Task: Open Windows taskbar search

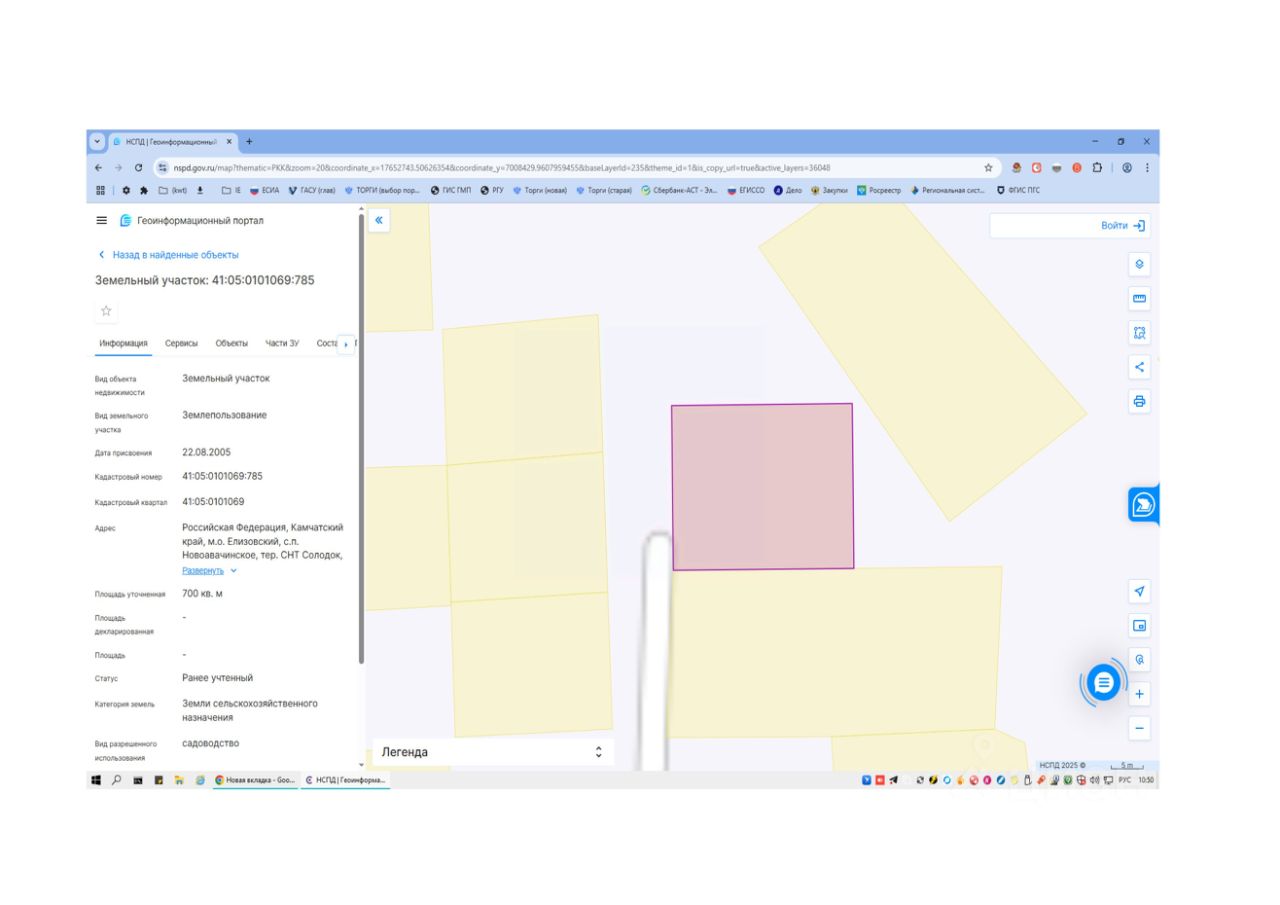Action: pos(117,780)
